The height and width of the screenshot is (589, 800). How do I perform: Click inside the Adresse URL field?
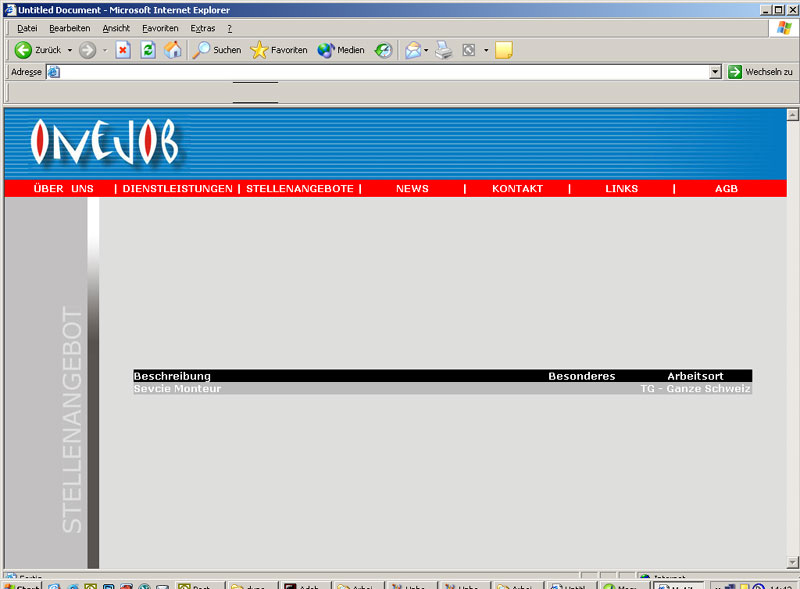(380, 72)
